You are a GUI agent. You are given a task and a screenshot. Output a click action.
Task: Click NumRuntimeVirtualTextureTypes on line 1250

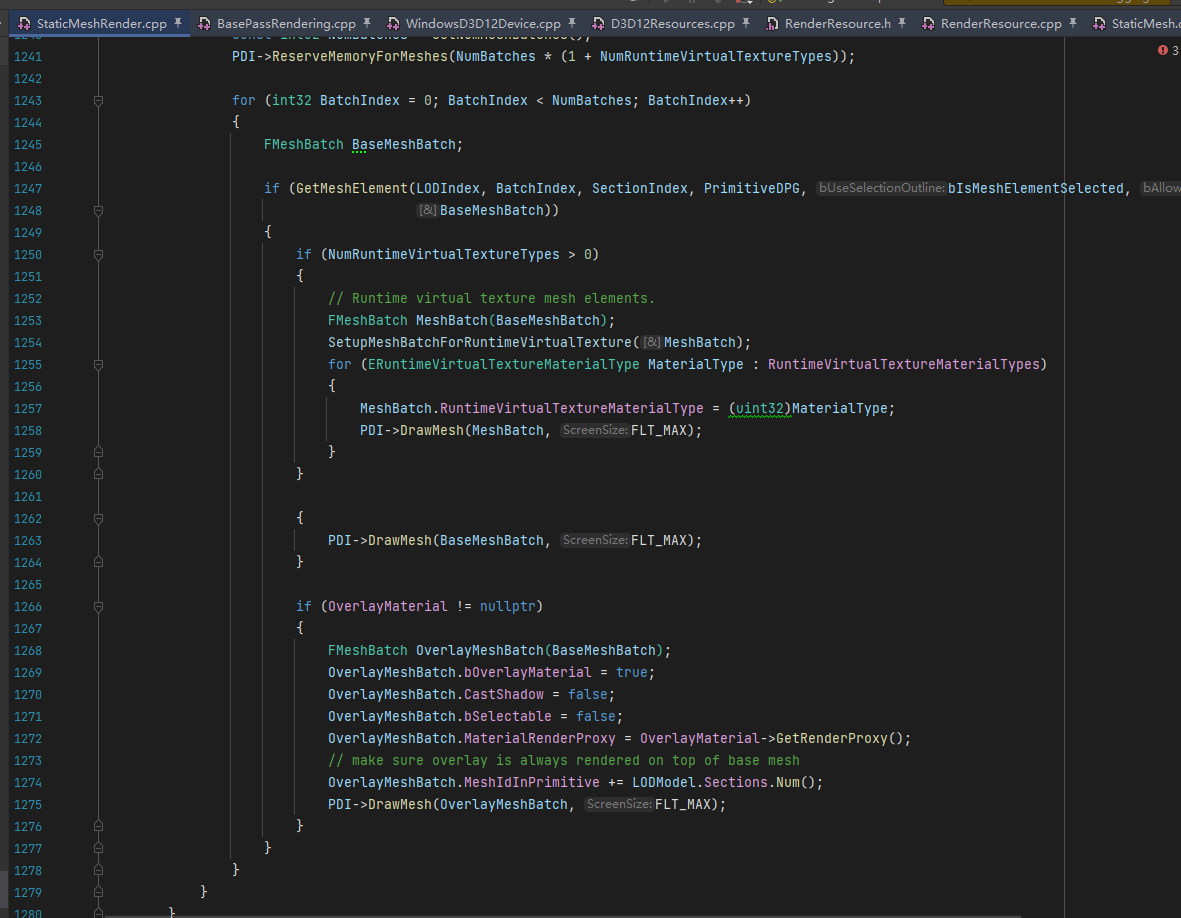click(444, 255)
